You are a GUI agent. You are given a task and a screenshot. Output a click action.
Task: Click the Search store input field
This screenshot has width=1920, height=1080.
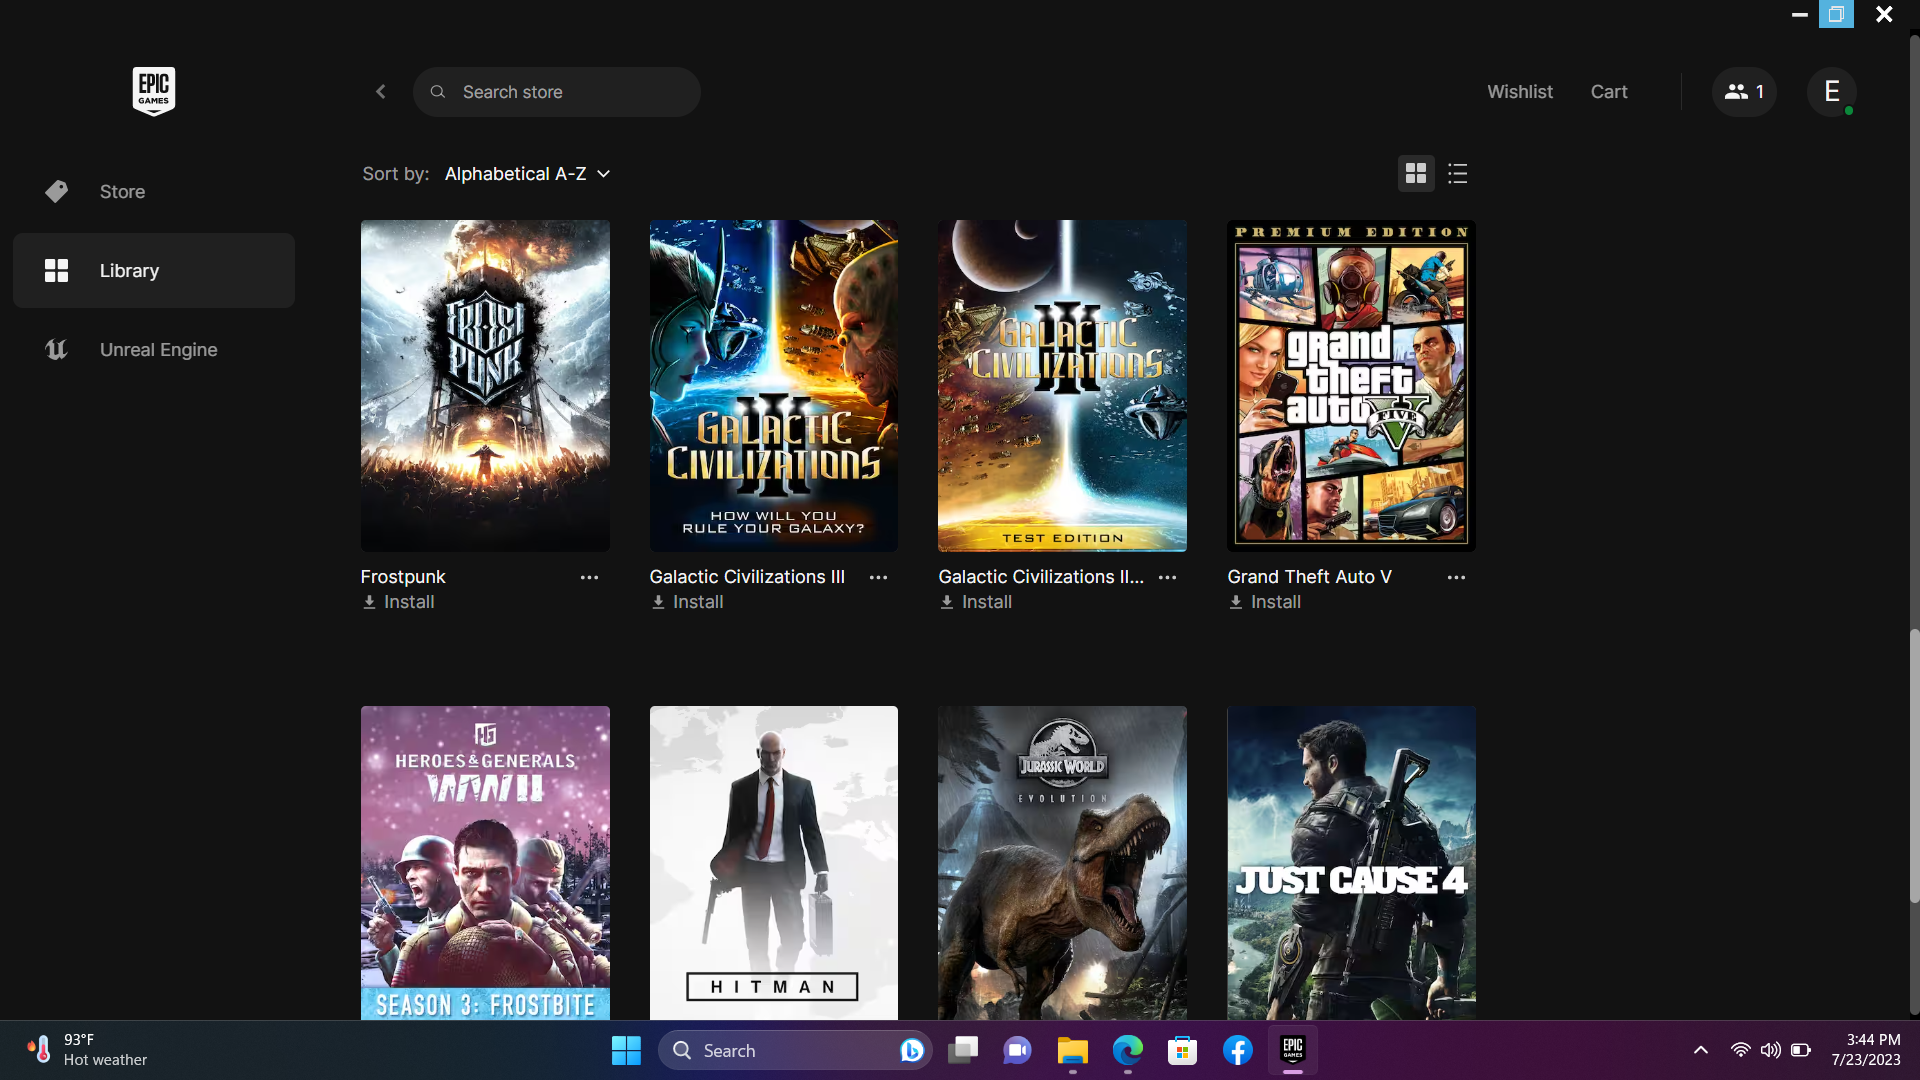(556, 91)
